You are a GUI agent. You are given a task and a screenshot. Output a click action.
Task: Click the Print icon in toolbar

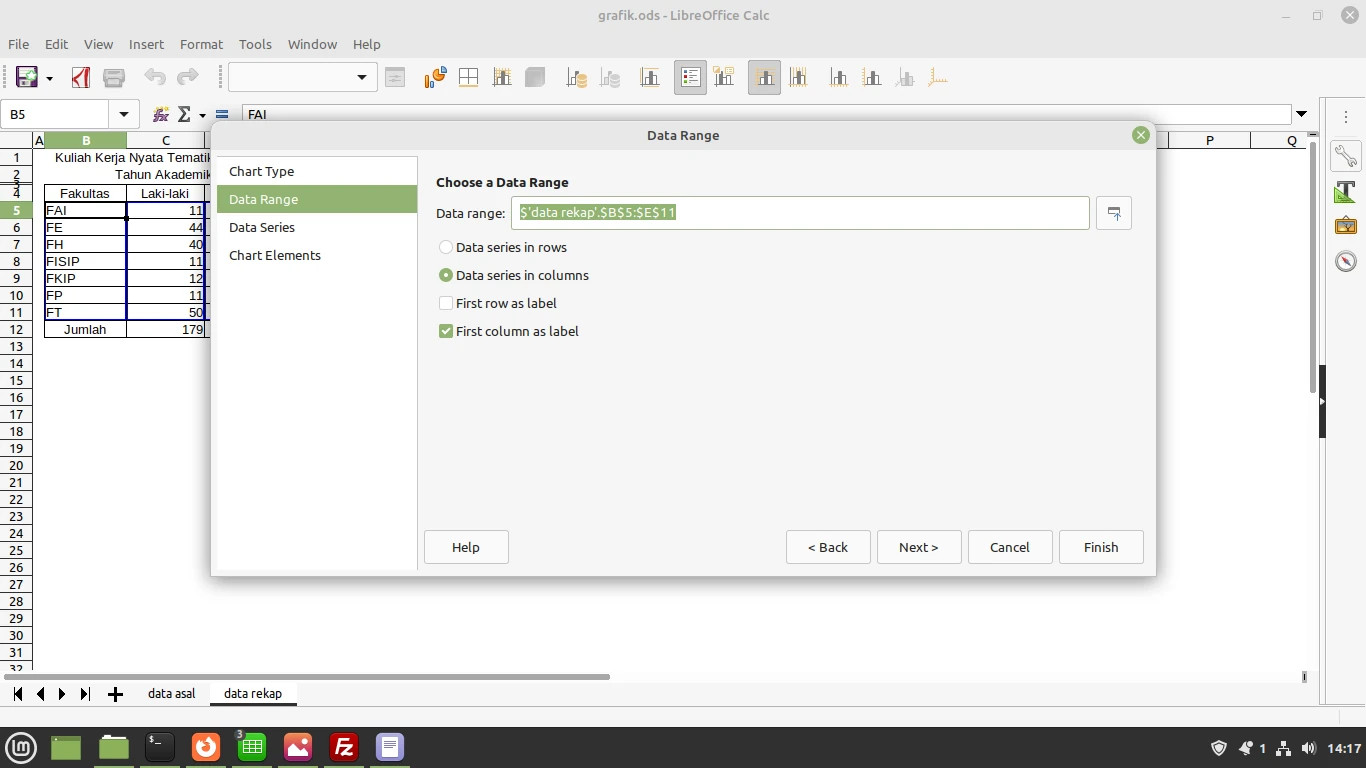[114, 78]
